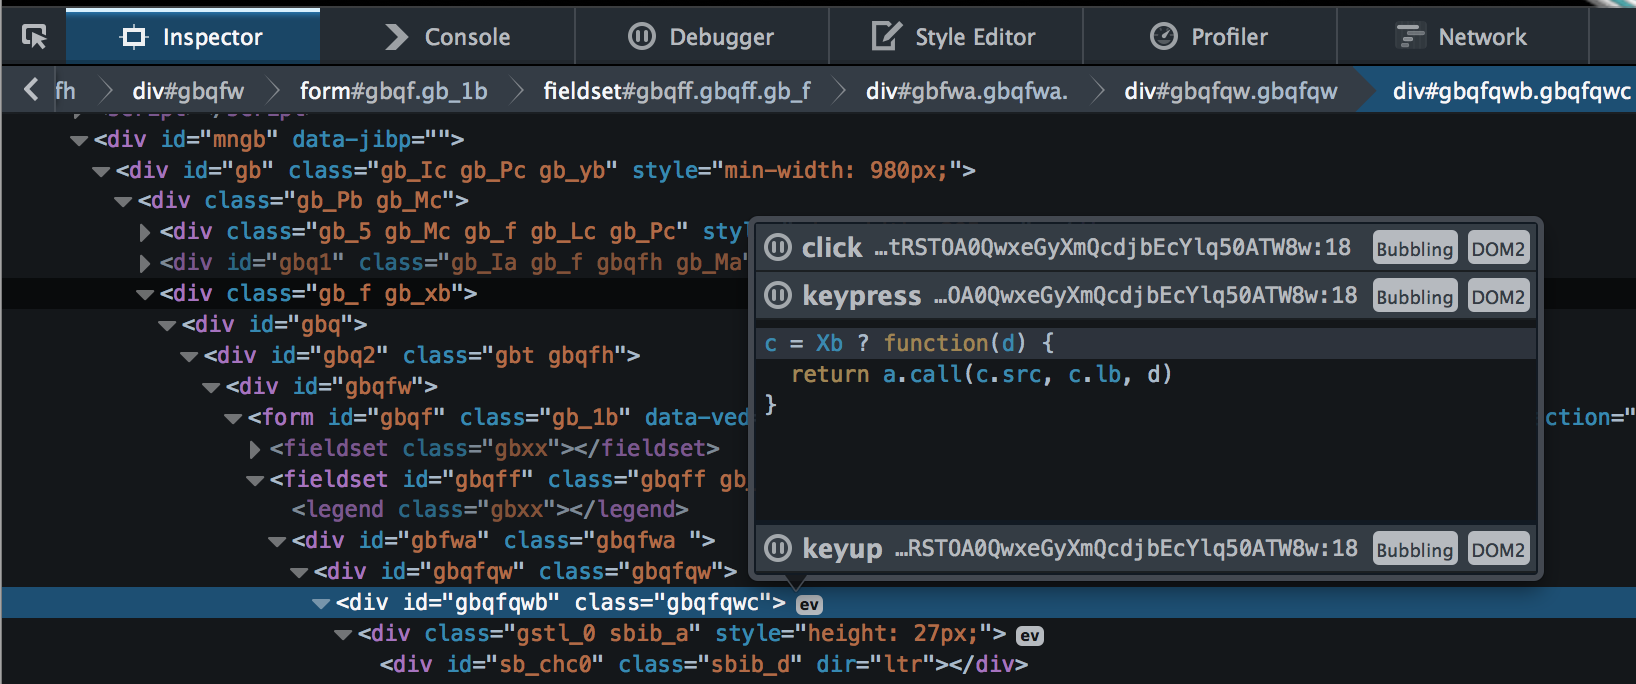Open keypress handler in the debugger
The image size is (1636, 684).
778,296
